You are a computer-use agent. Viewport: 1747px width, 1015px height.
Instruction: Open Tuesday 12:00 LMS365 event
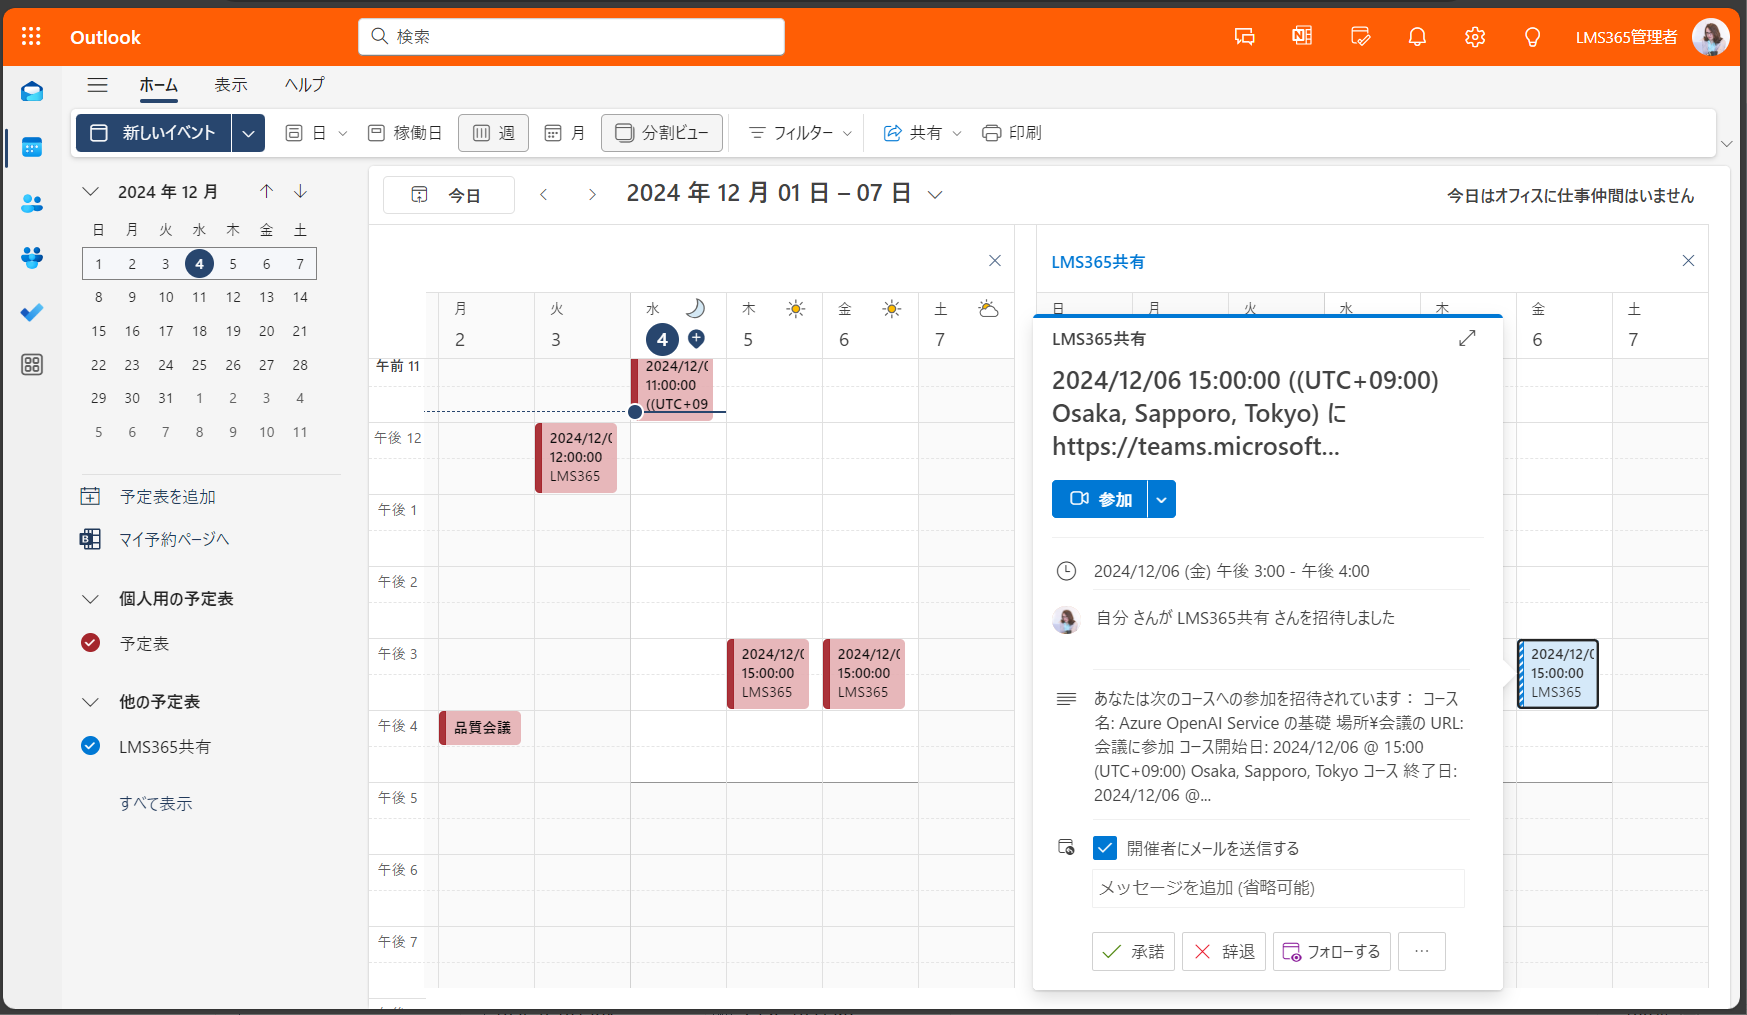[576, 457]
